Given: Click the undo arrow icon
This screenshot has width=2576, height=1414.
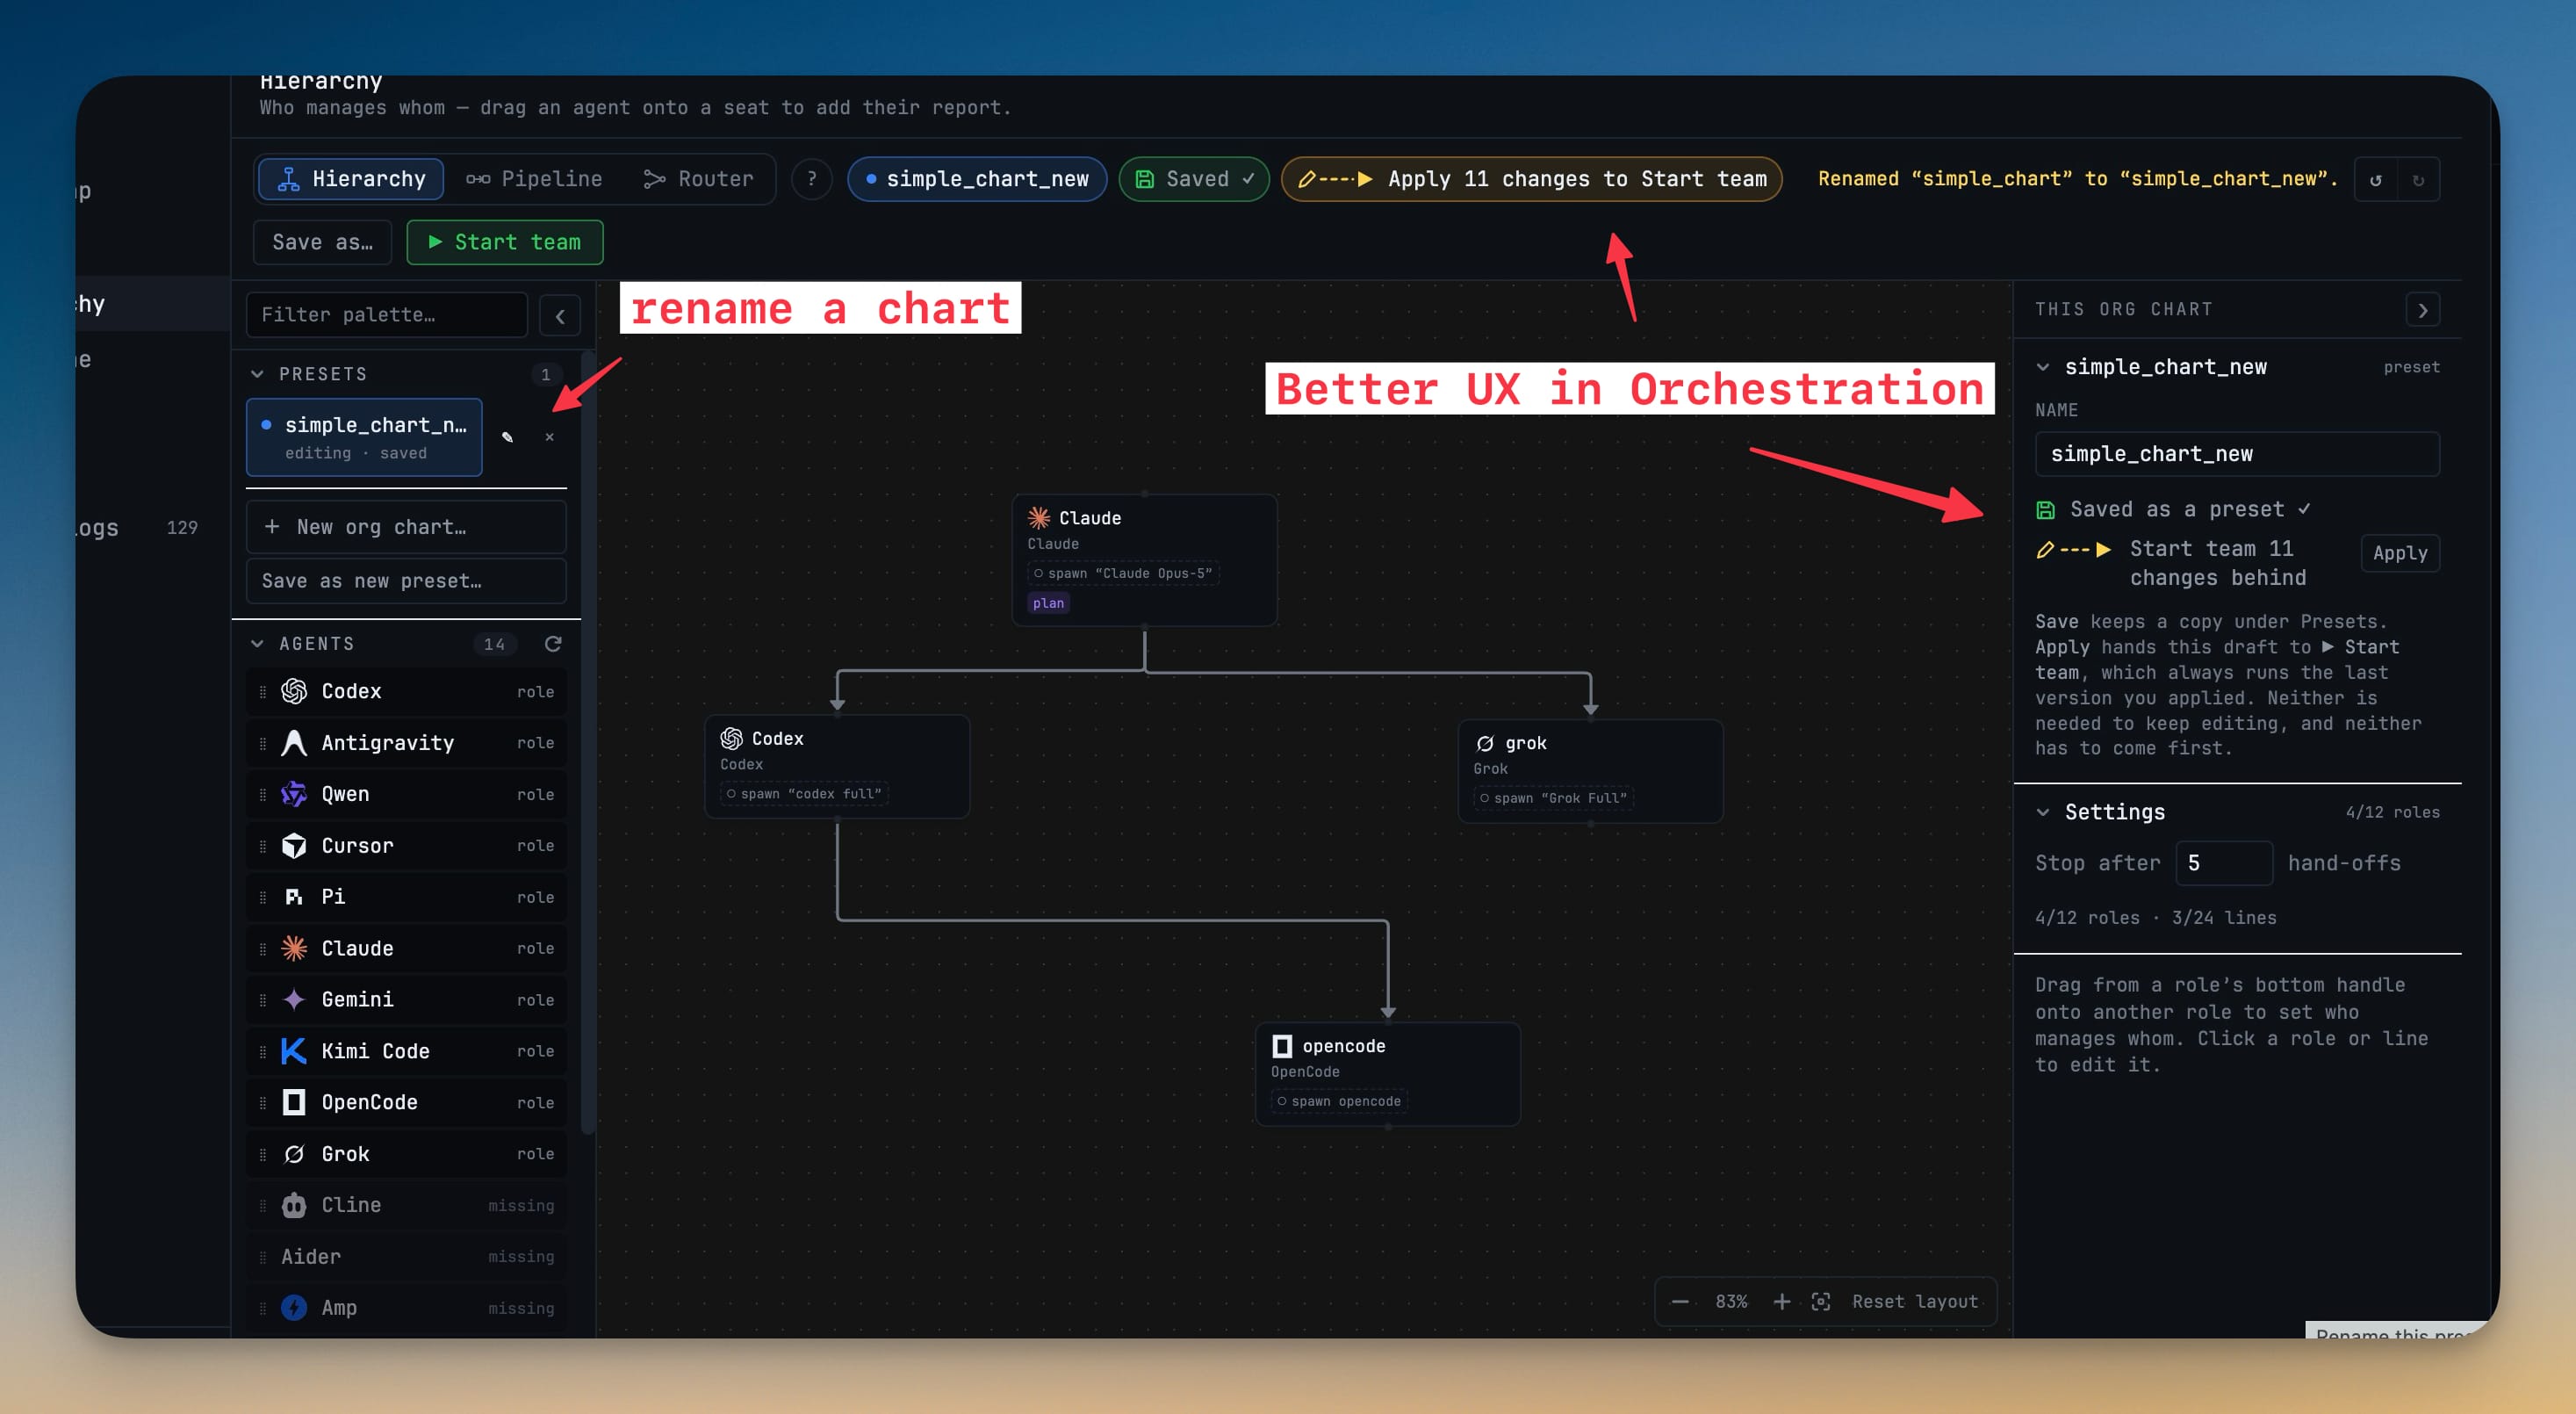Looking at the screenshot, I should click(2376, 180).
